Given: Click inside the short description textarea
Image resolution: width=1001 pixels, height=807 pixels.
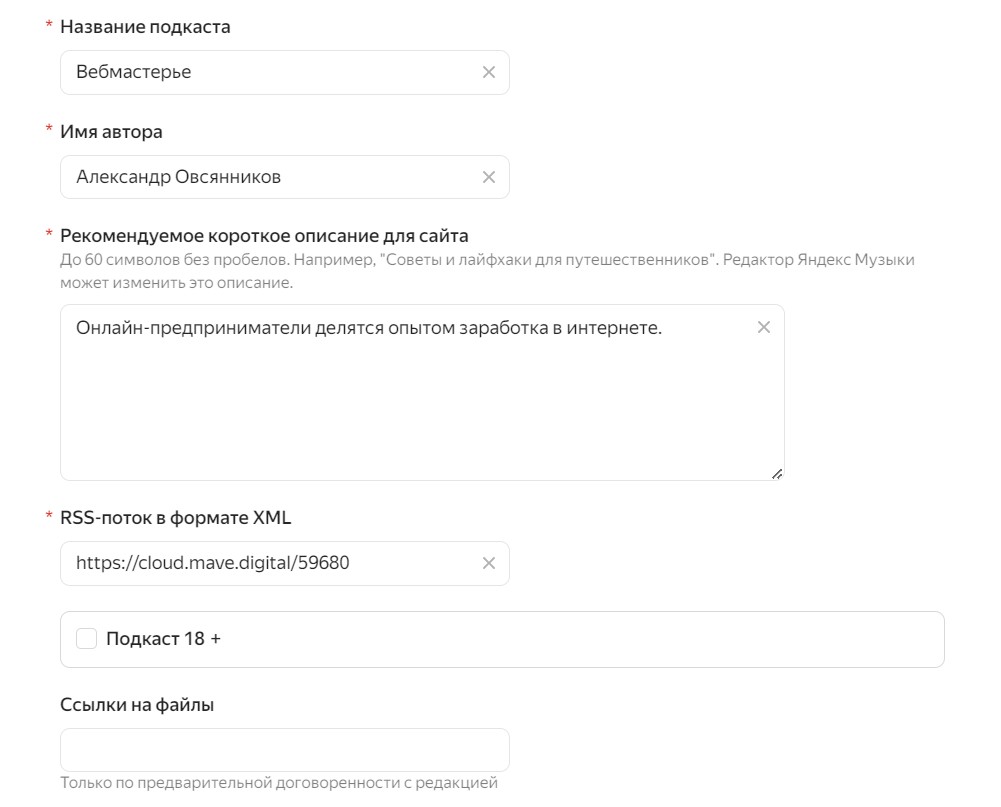Looking at the screenshot, I should (x=420, y=410).
